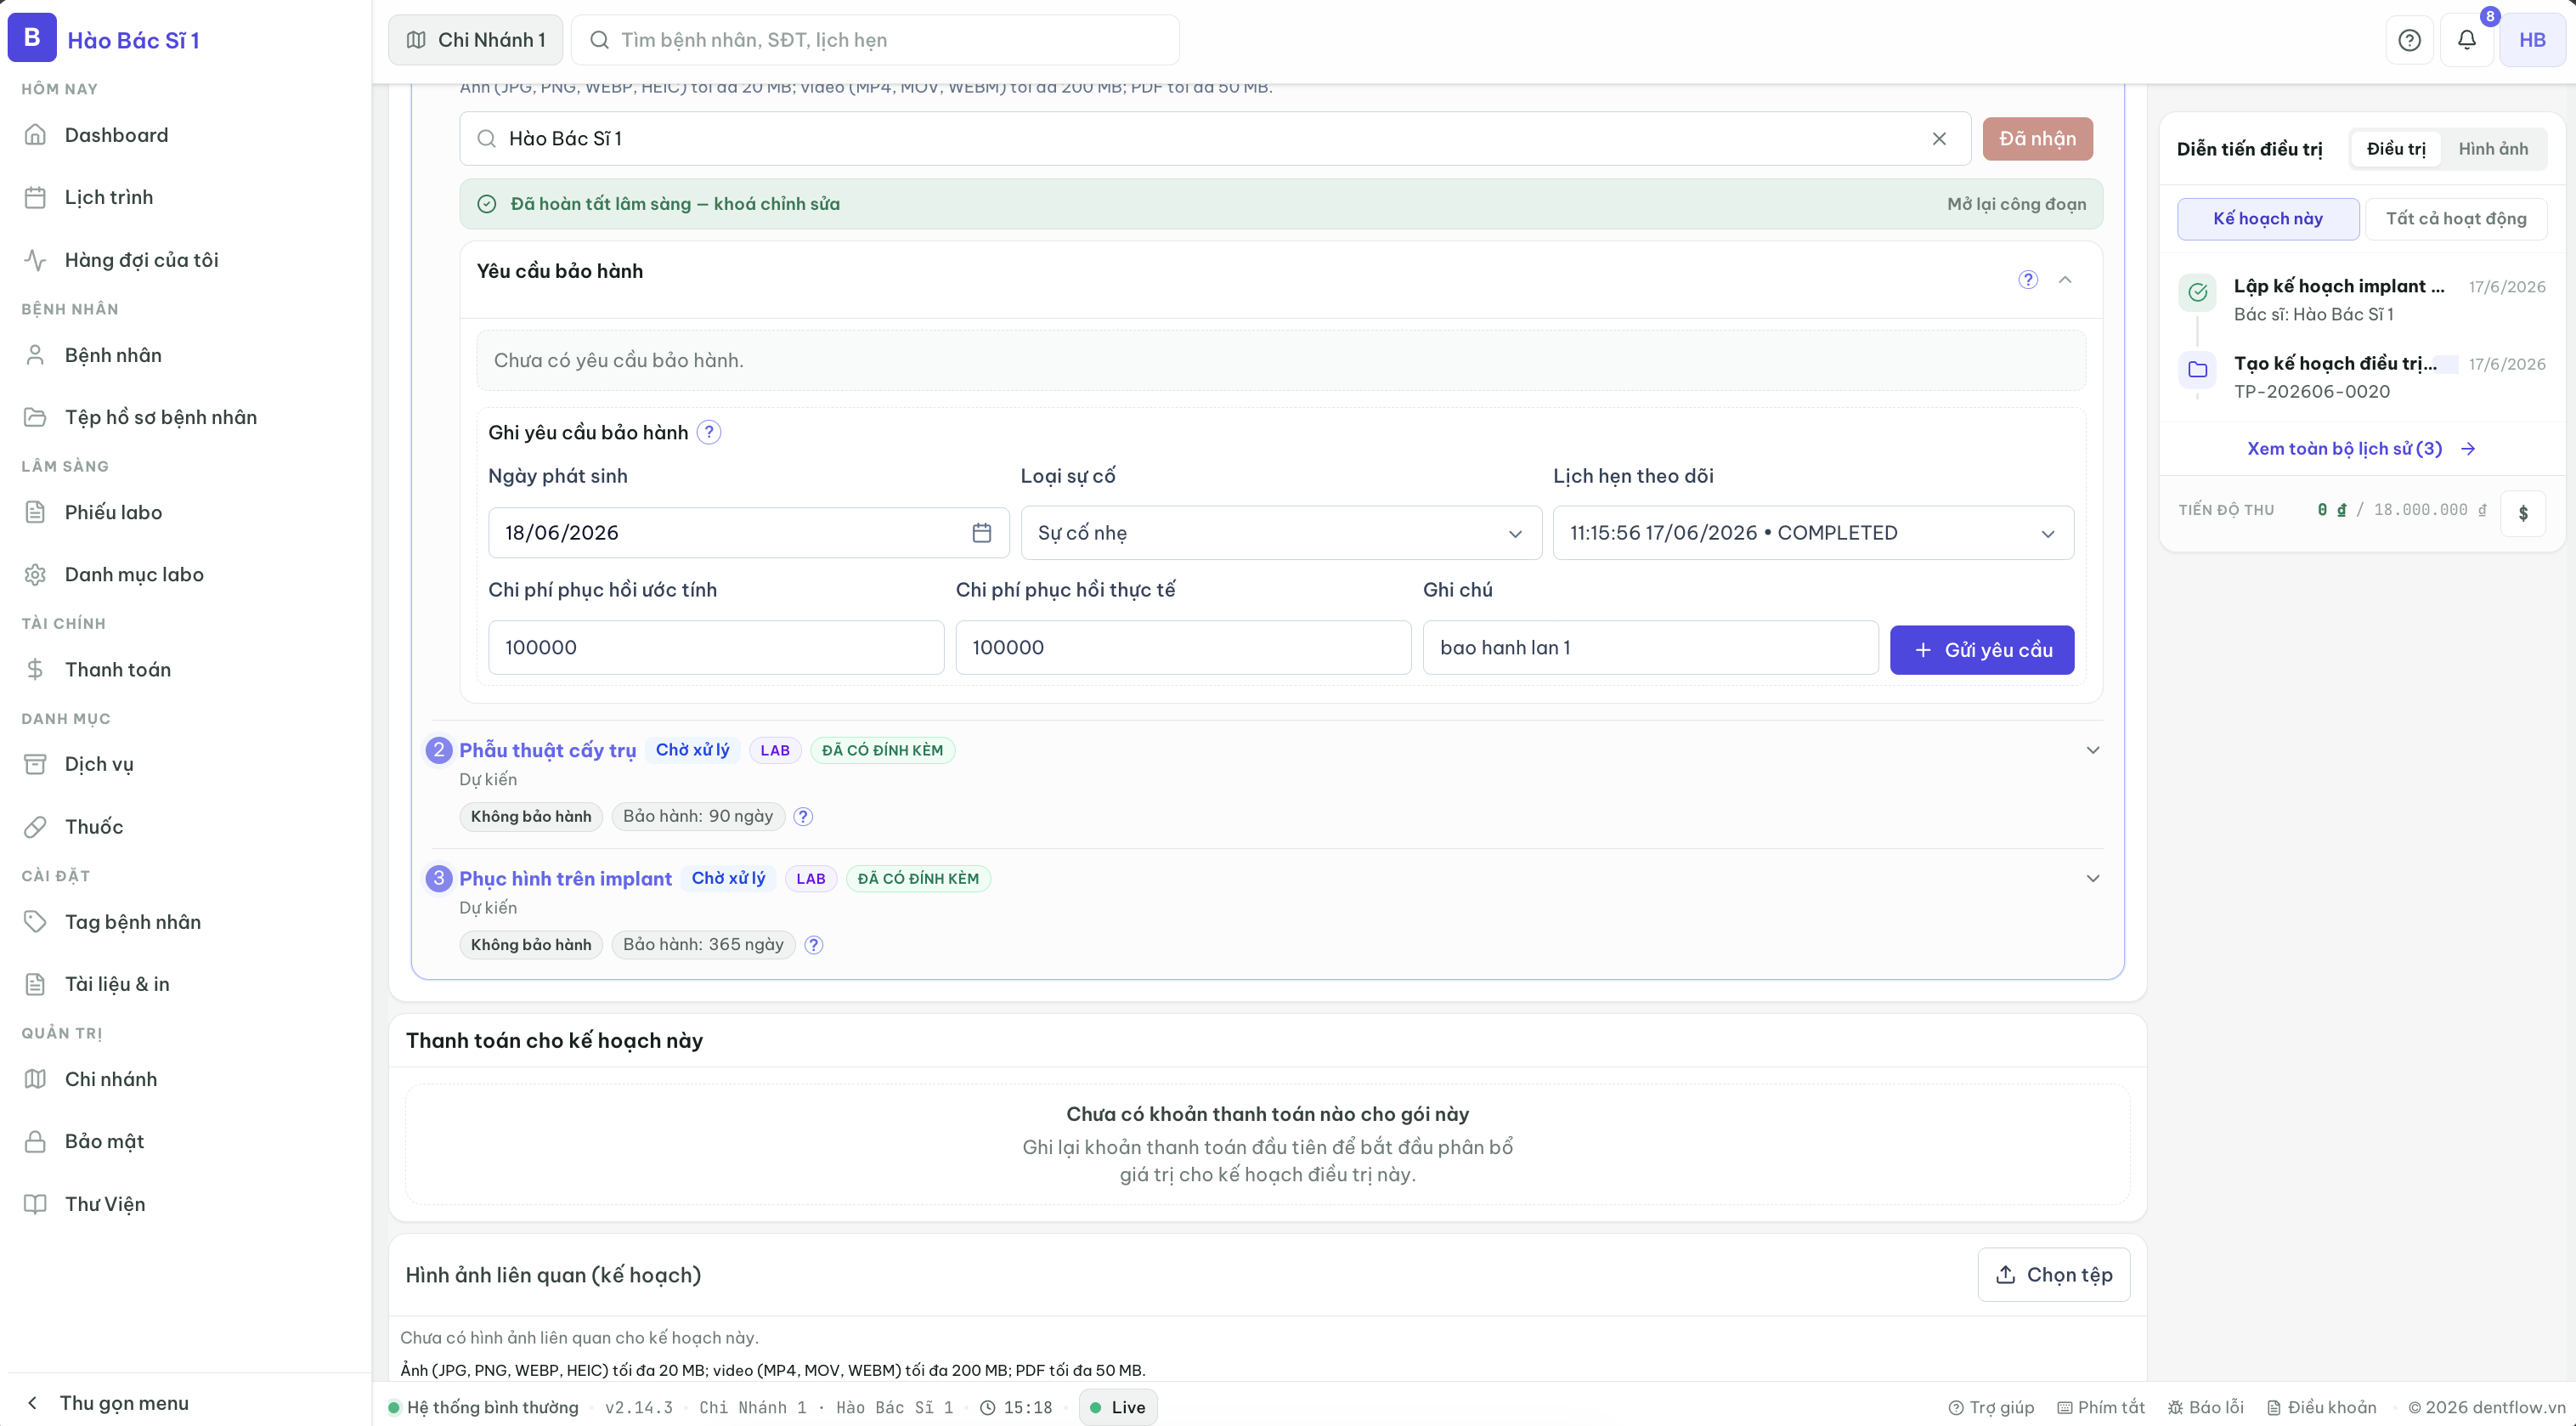2576x1426 pixels.
Task: Click Xem toàn bộ lịch sử (3) link
Action: coord(2361,449)
